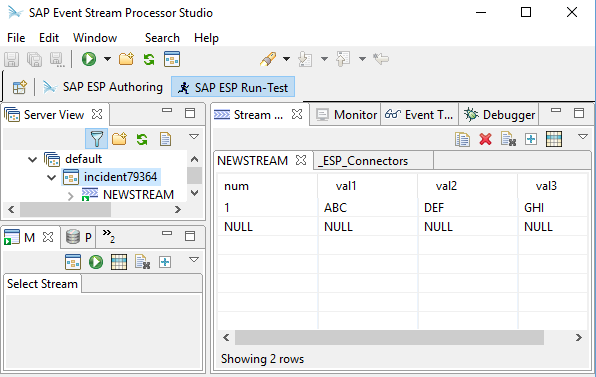Open the Search menu
The height and width of the screenshot is (377, 596).
pos(162,38)
